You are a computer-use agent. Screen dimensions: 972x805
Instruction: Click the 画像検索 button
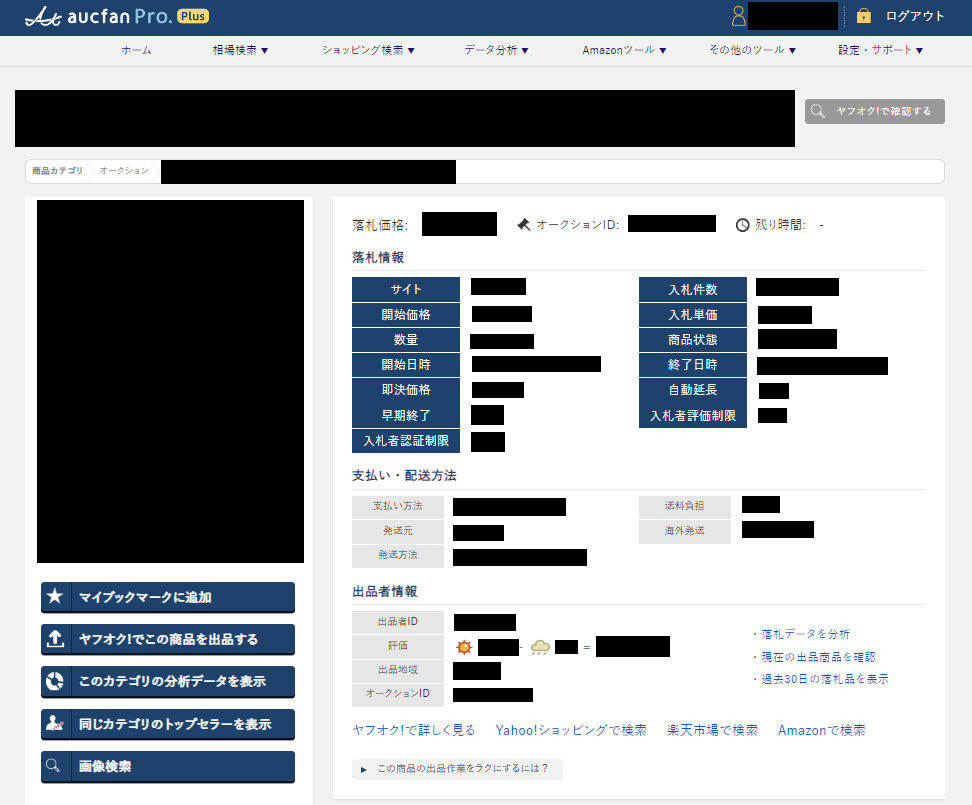168,766
